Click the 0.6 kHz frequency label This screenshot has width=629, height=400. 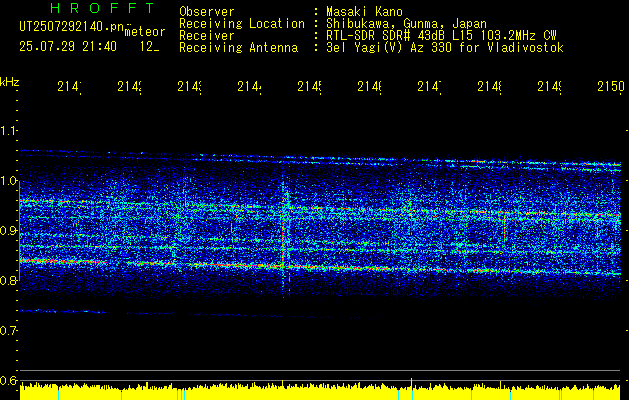click(x=8, y=380)
